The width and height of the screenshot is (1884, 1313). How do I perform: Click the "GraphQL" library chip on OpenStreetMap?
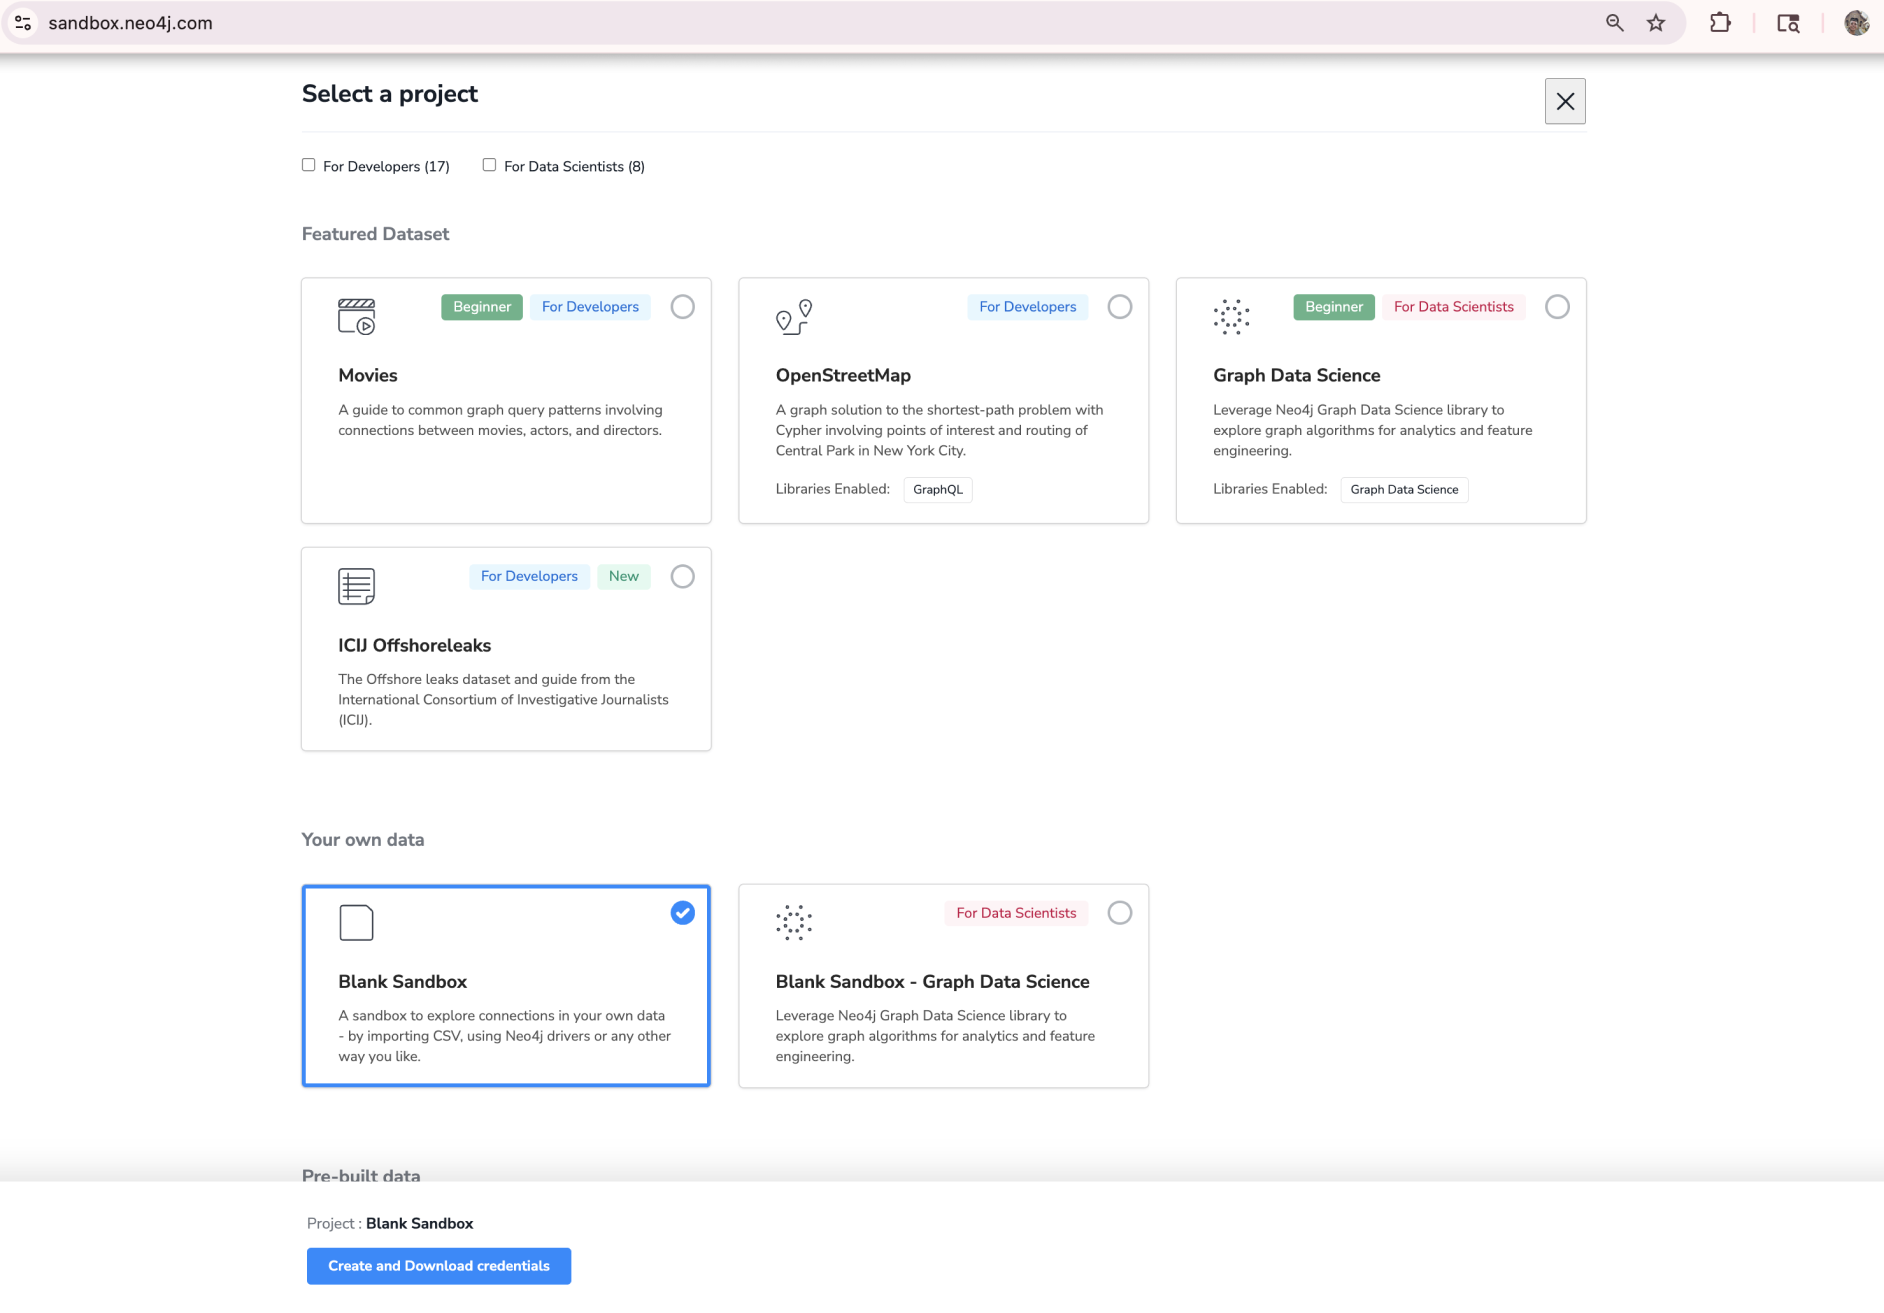click(x=937, y=489)
